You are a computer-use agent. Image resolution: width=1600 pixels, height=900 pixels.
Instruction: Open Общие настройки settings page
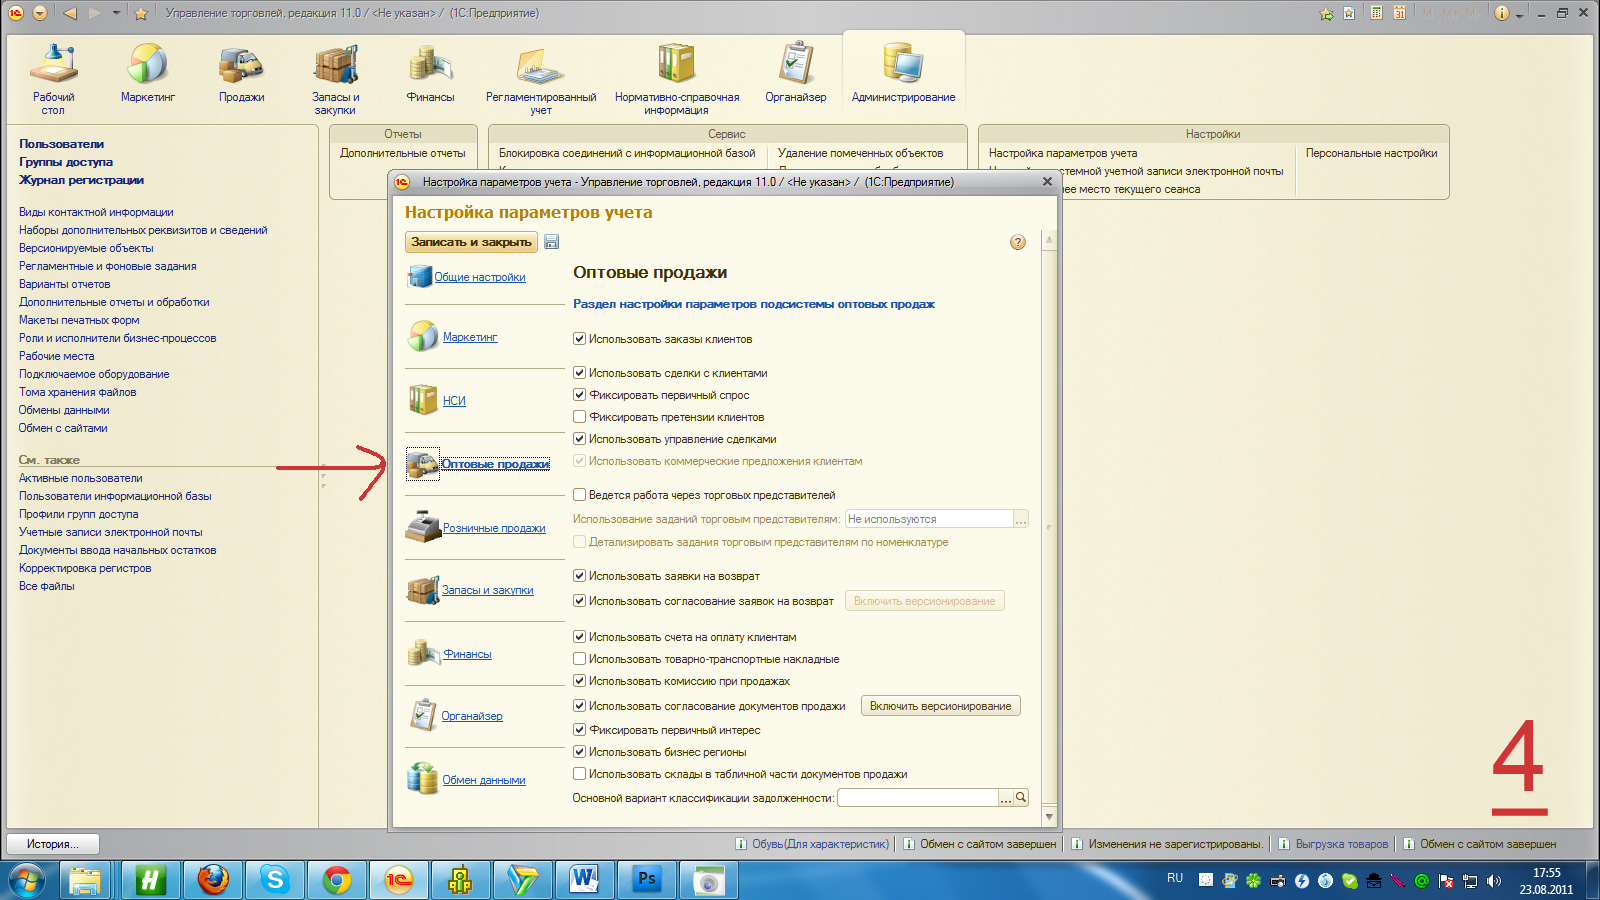click(x=480, y=277)
